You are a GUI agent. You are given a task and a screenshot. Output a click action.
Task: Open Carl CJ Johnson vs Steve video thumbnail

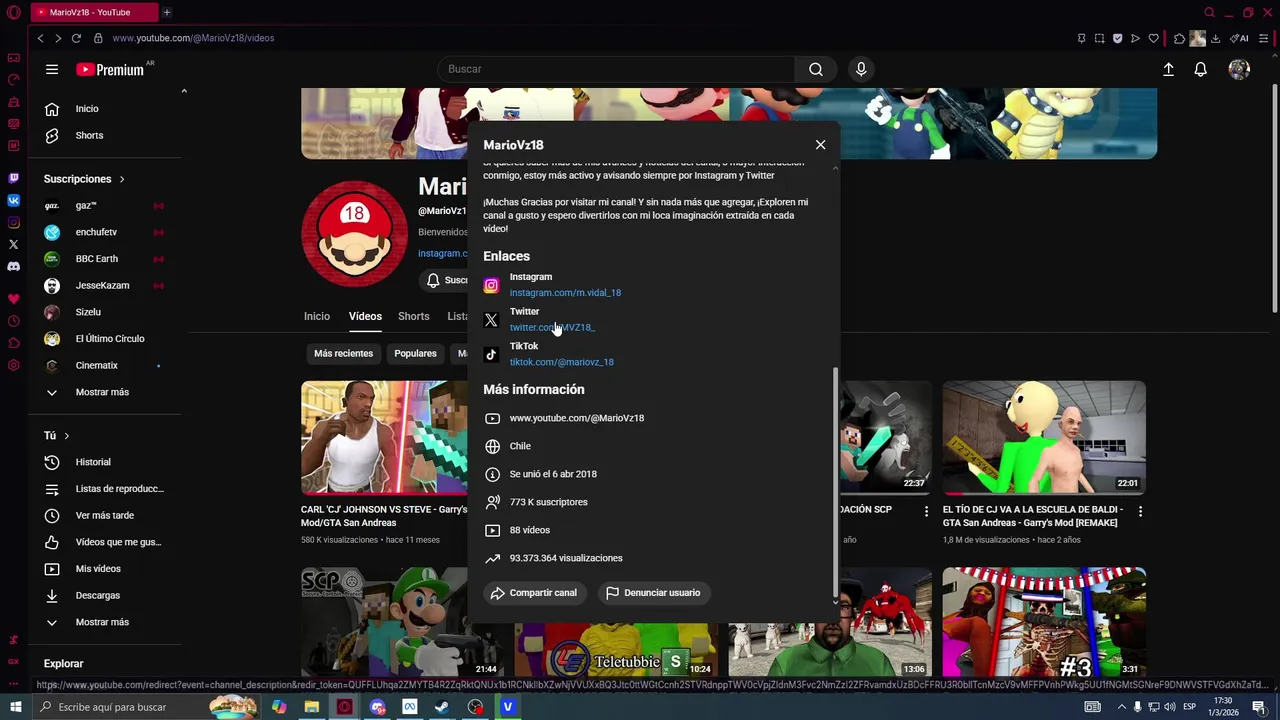384,438
